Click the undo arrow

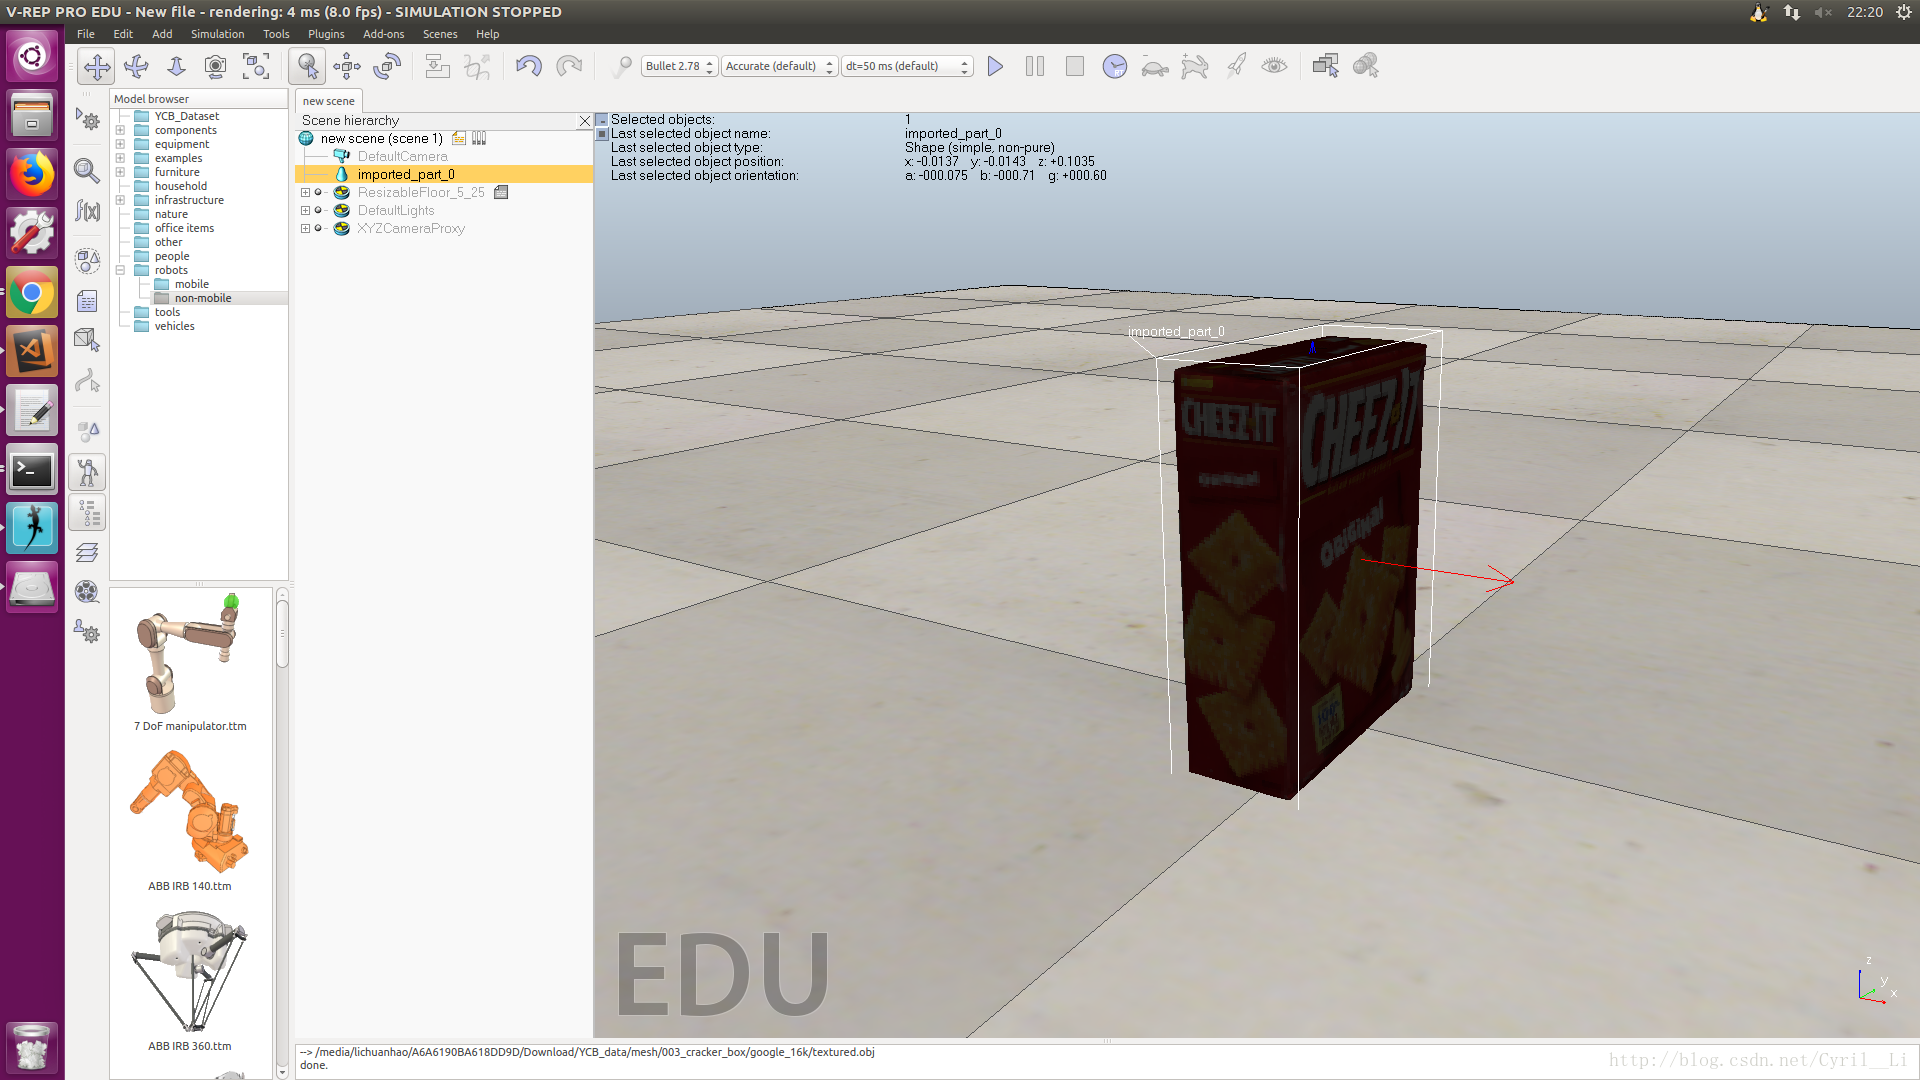pos(529,66)
